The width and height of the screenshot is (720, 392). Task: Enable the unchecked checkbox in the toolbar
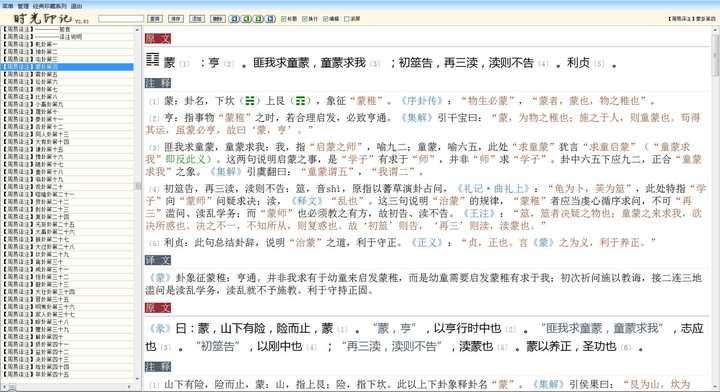pyautogui.click(x=352, y=19)
